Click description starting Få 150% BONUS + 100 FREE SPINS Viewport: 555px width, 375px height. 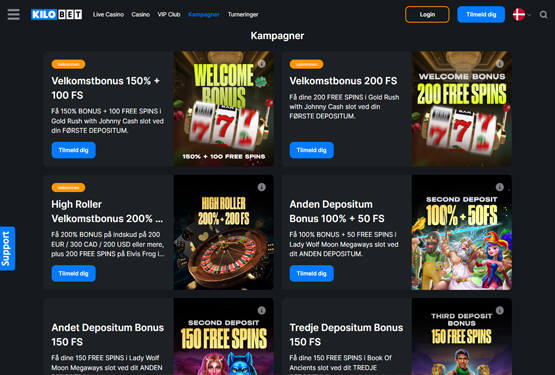pos(108,121)
